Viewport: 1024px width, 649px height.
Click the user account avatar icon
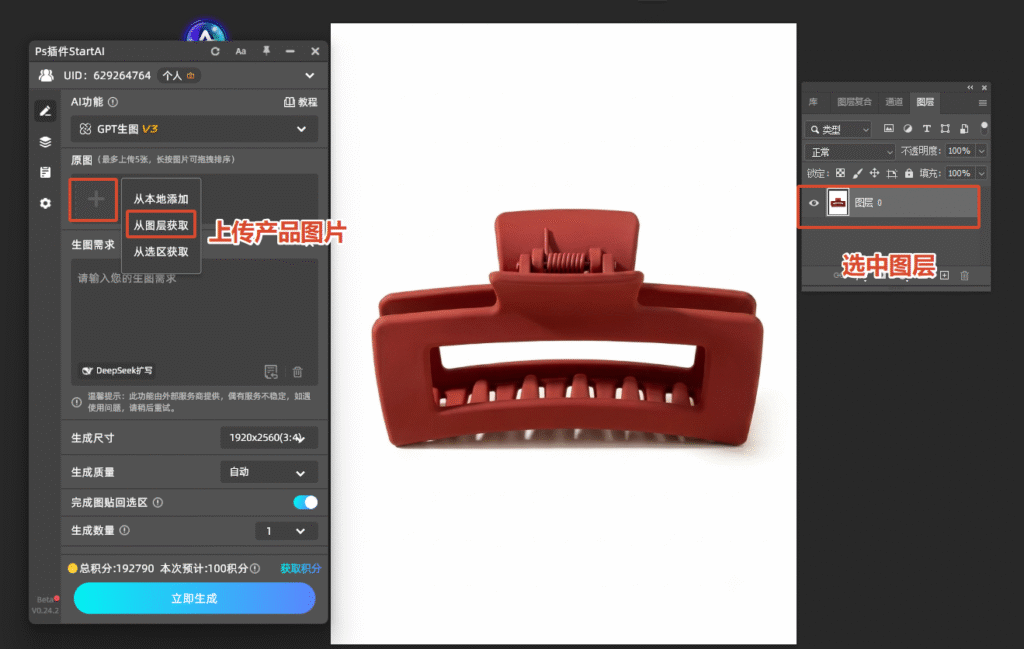click(x=46, y=76)
